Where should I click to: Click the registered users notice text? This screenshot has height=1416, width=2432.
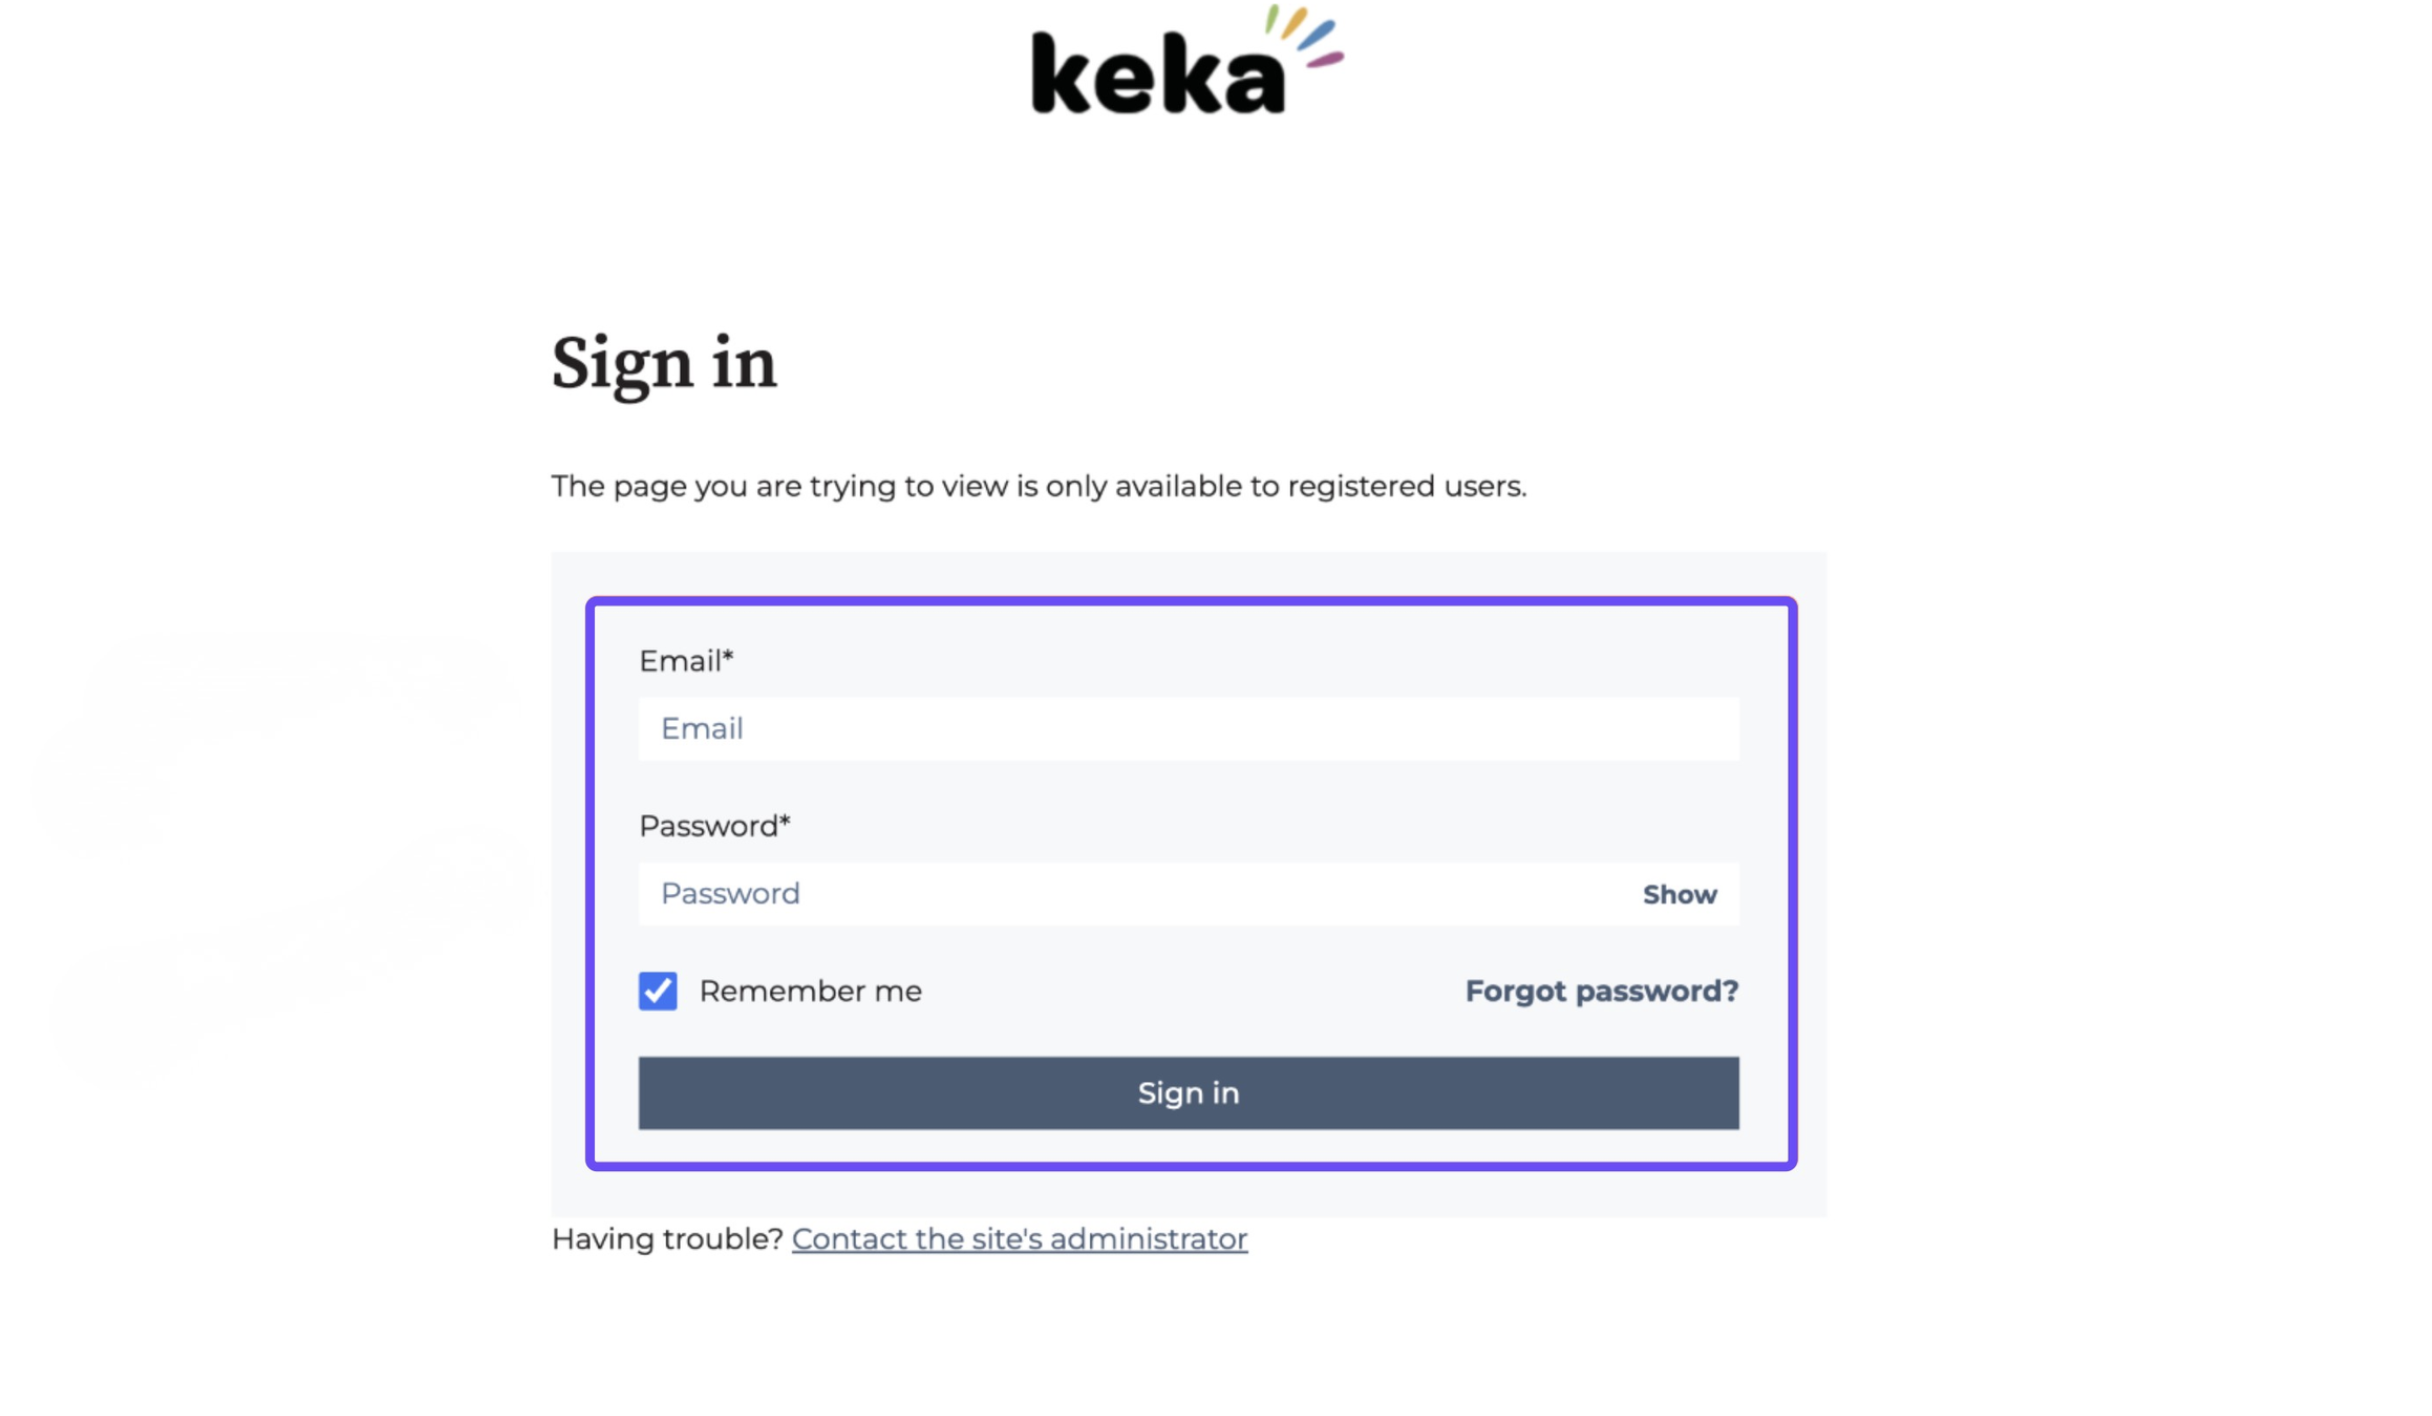click(x=1038, y=486)
